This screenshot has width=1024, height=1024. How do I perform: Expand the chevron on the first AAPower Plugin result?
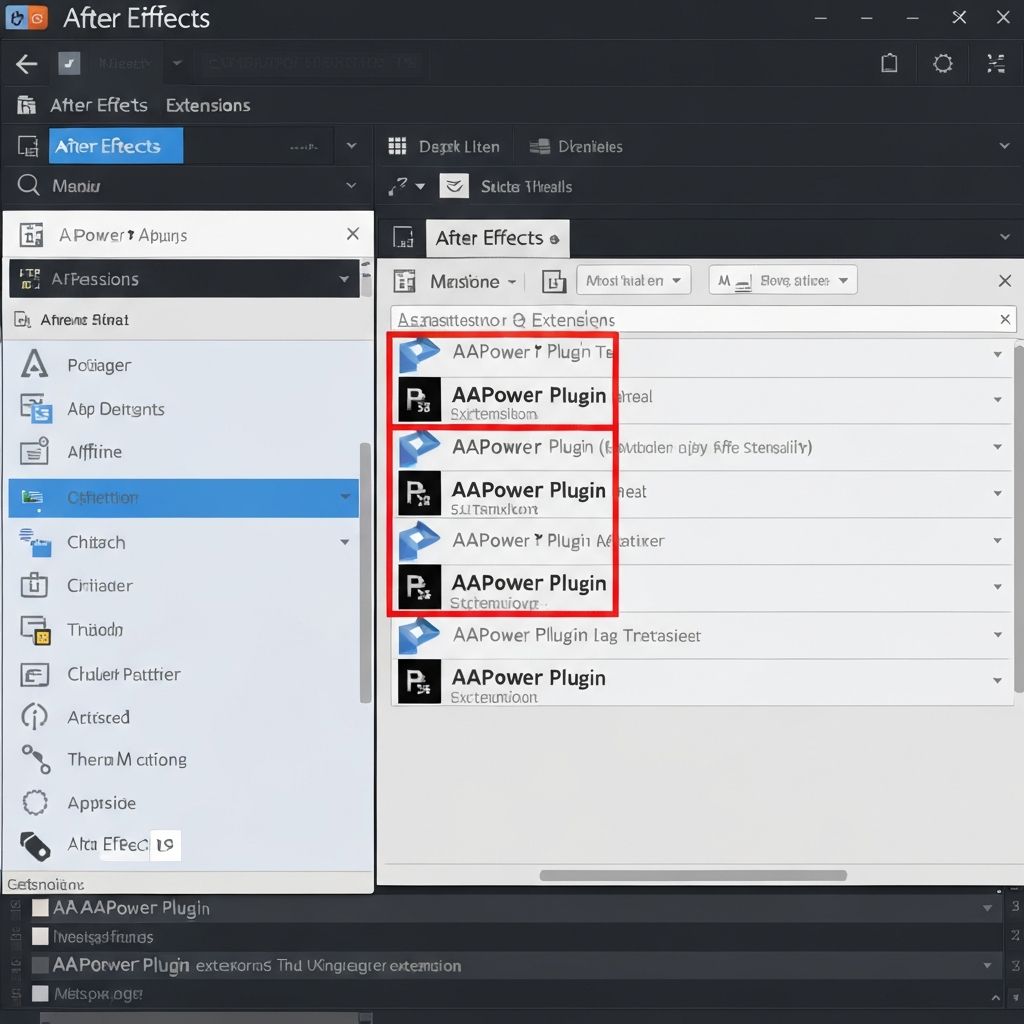click(x=996, y=353)
